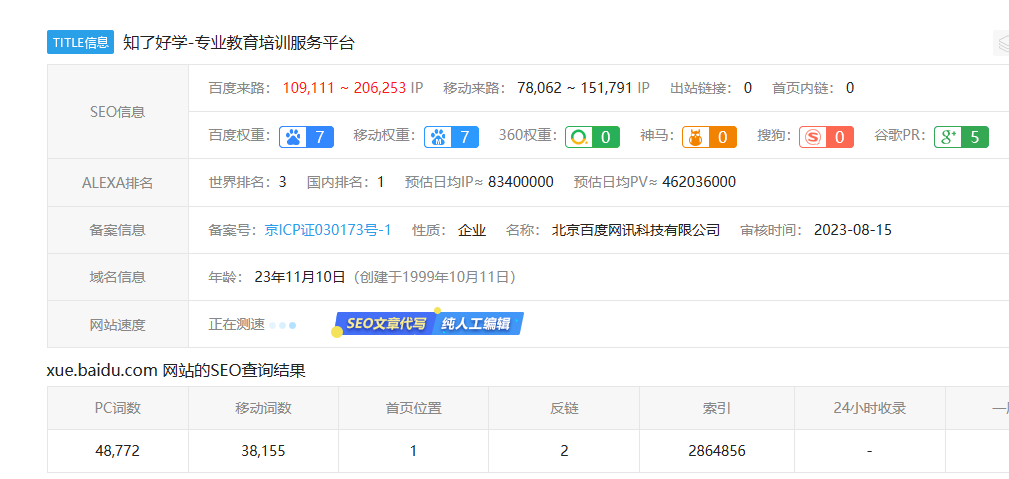This screenshot has width=1009, height=479.
Task: Click the 反链 value 2
Action: [564, 451]
